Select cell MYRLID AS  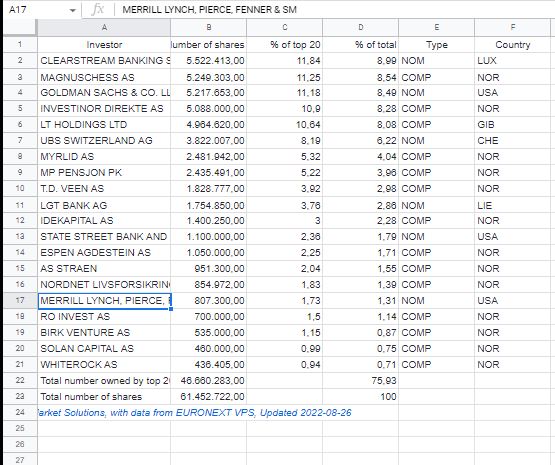tap(104, 156)
